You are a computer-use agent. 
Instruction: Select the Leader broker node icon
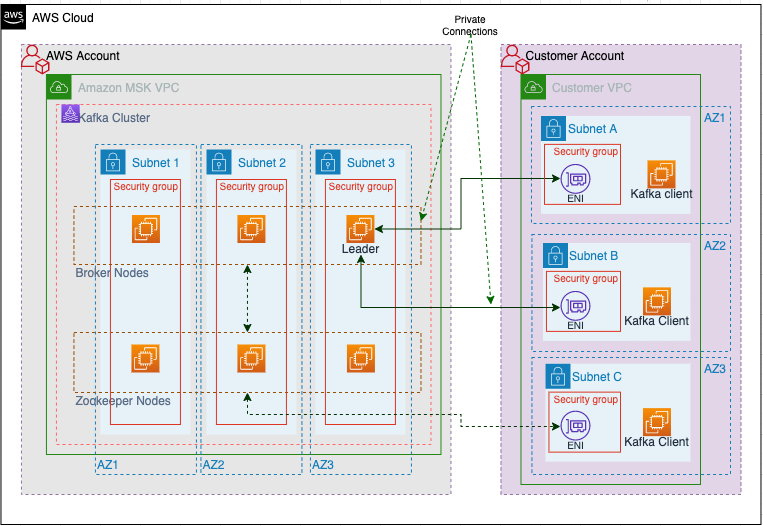coord(361,229)
